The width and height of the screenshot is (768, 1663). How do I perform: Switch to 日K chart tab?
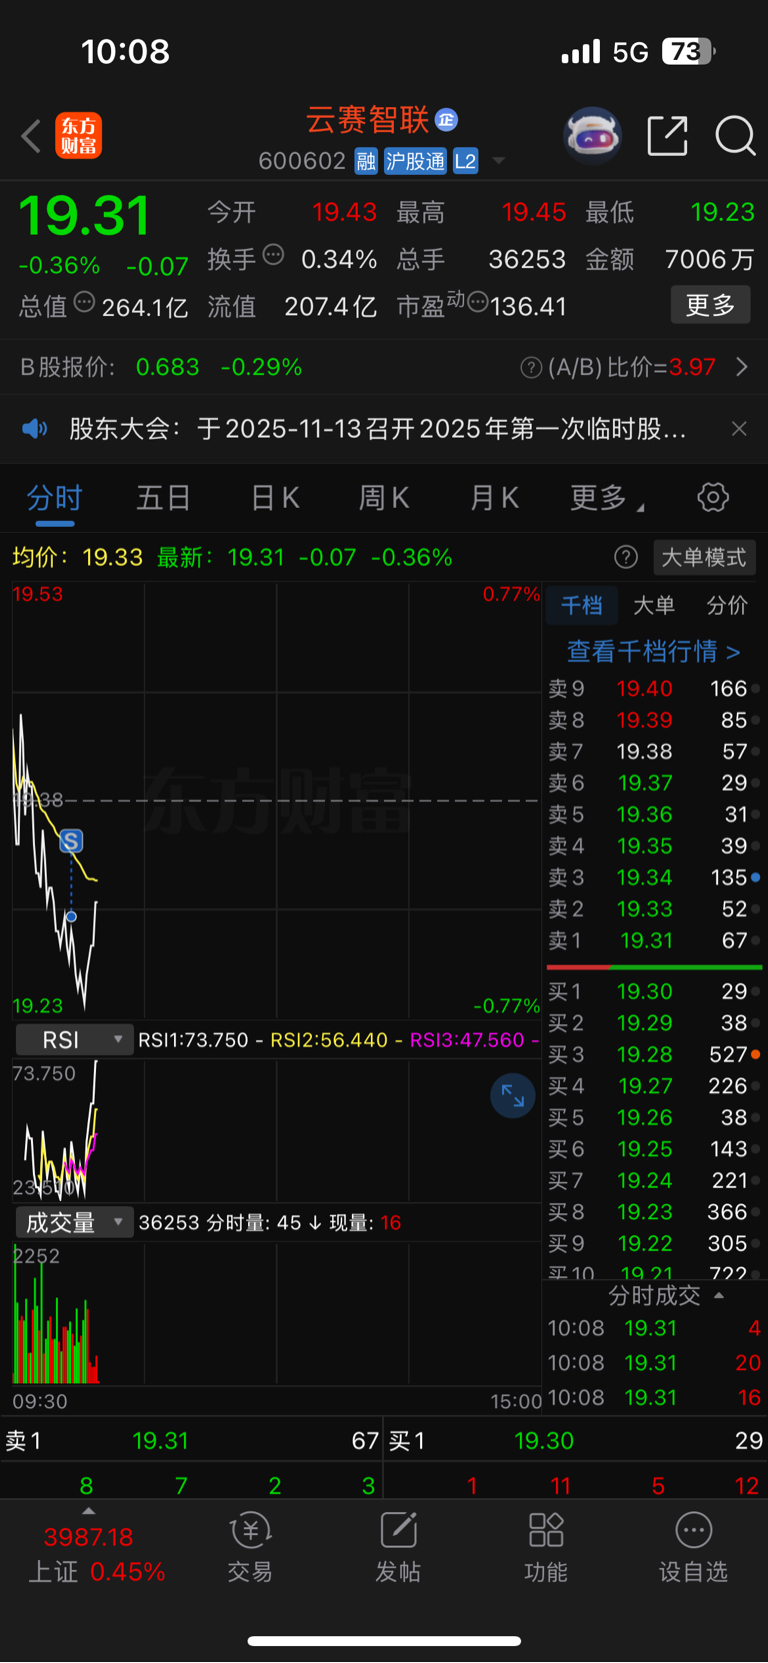(275, 498)
